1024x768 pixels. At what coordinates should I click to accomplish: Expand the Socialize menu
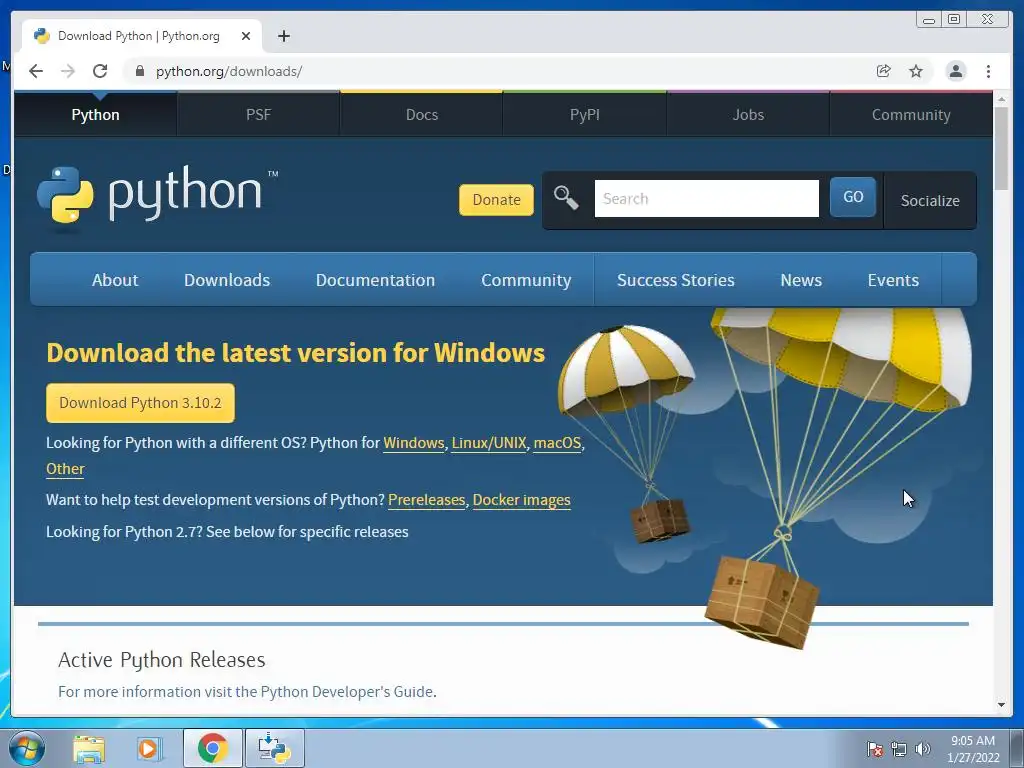pos(930,200)
